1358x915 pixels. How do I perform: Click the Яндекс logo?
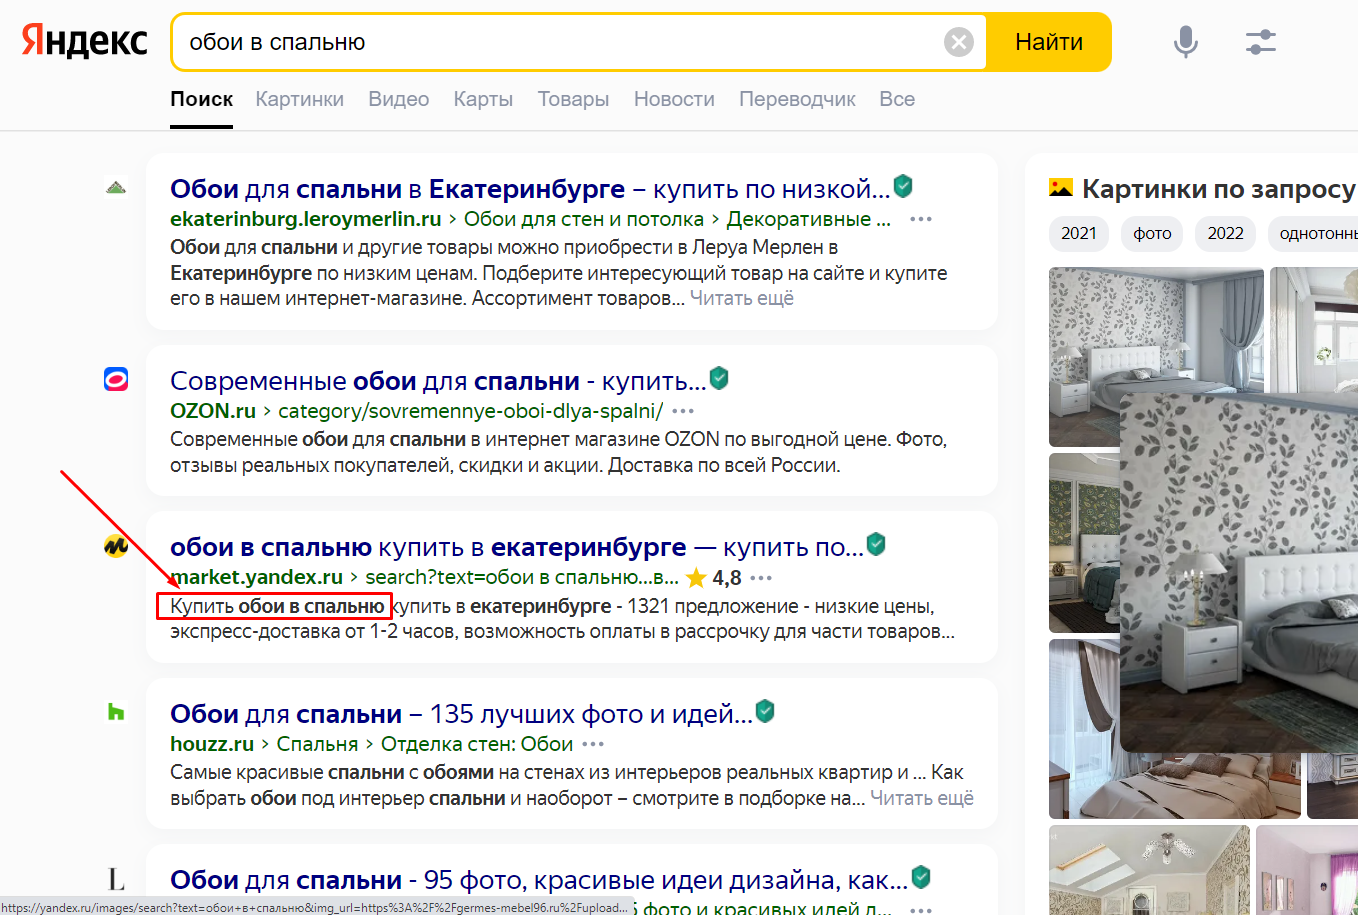(85, 41)
